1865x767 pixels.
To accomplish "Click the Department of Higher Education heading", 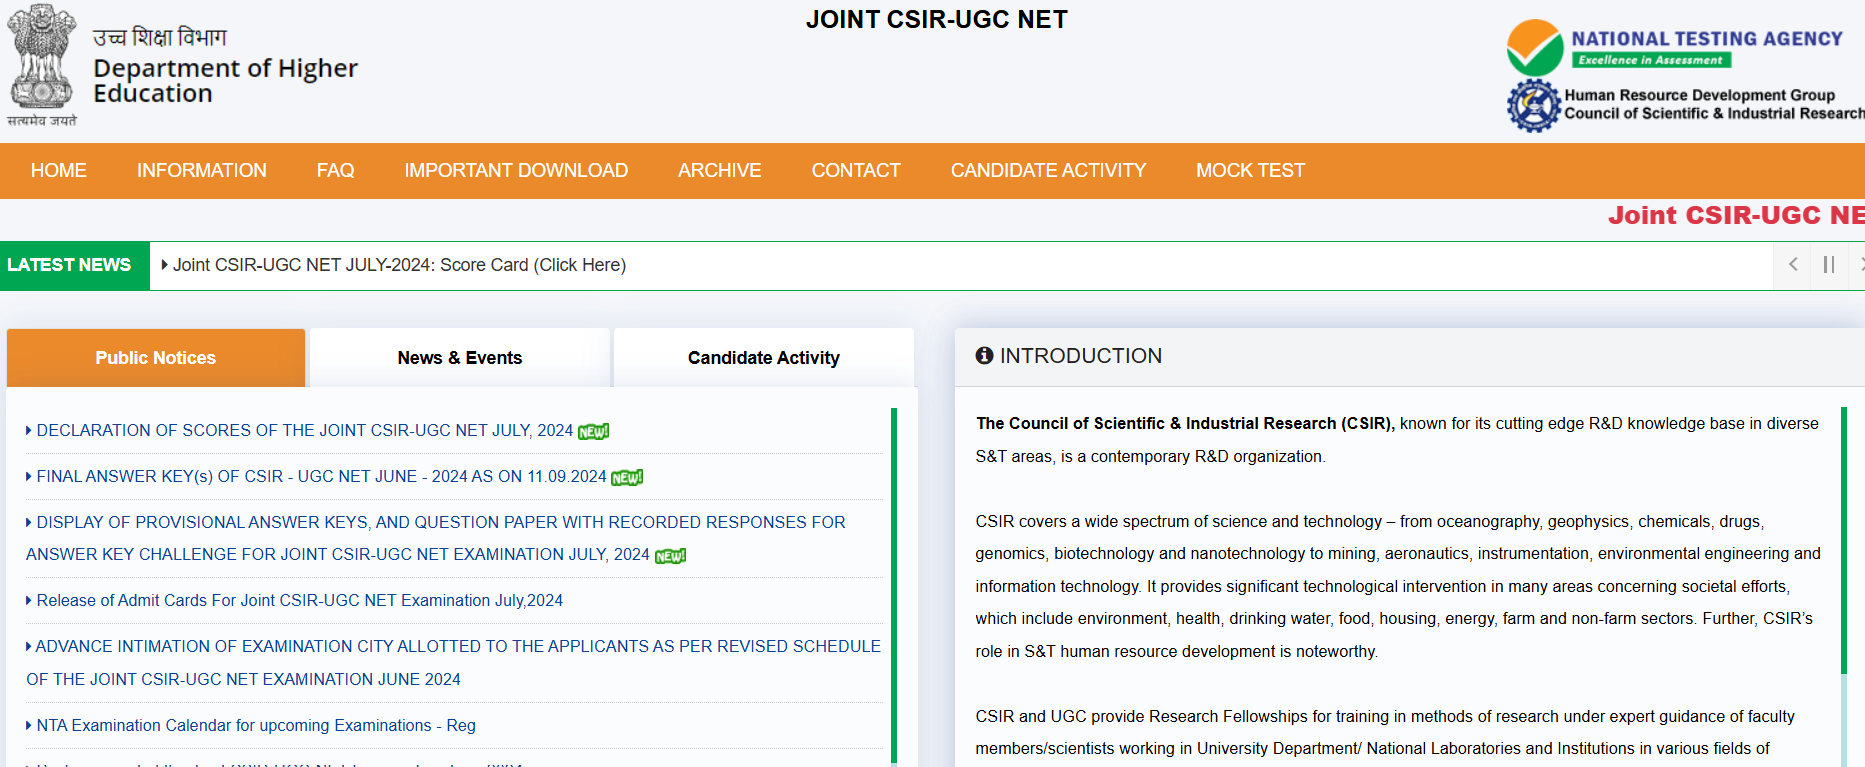I will [x=225, y=80].
